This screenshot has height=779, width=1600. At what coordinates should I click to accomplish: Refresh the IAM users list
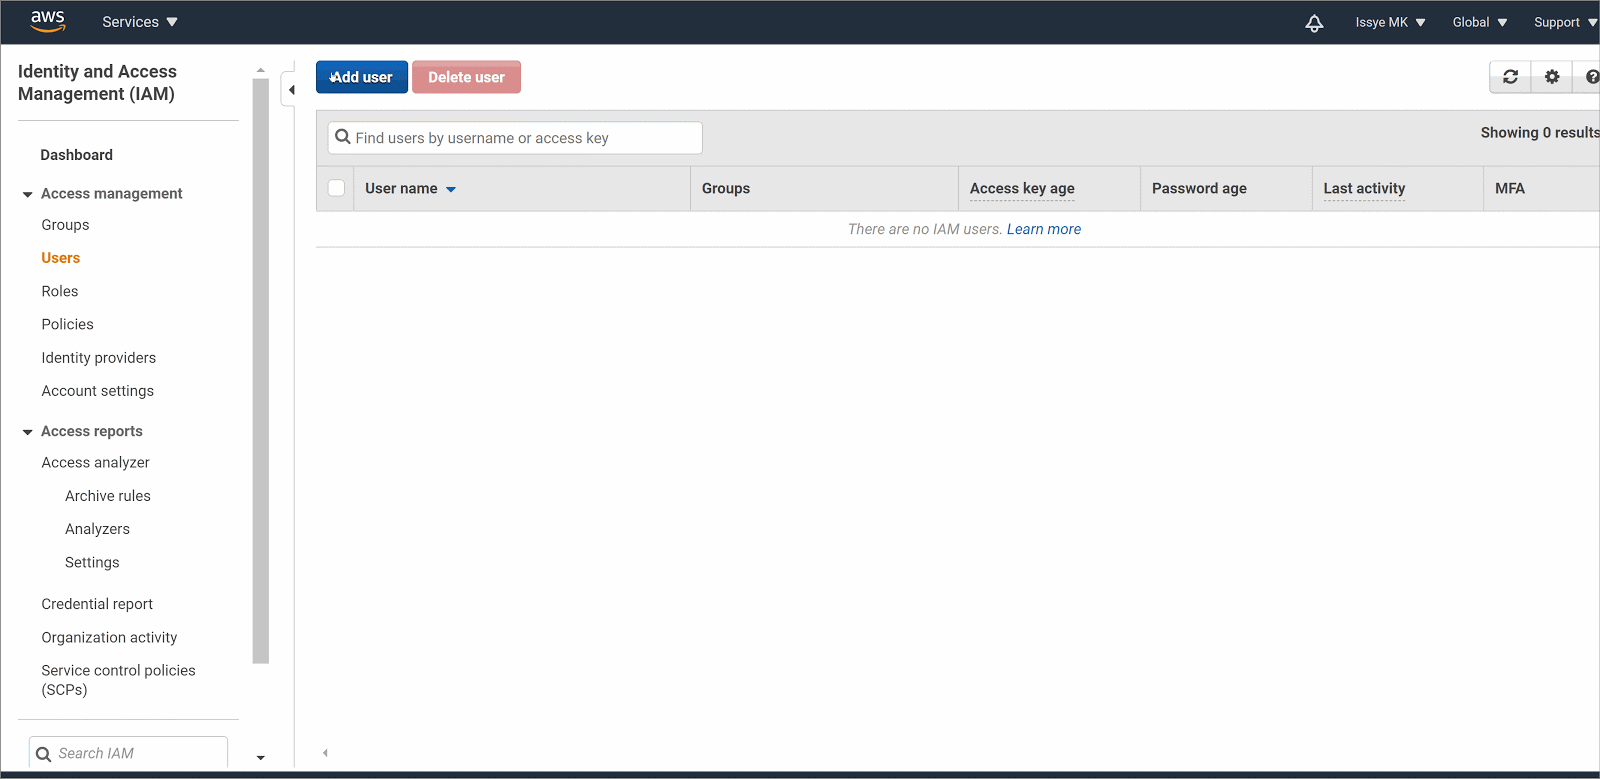pyautogui.click(x=1510, y=77)
